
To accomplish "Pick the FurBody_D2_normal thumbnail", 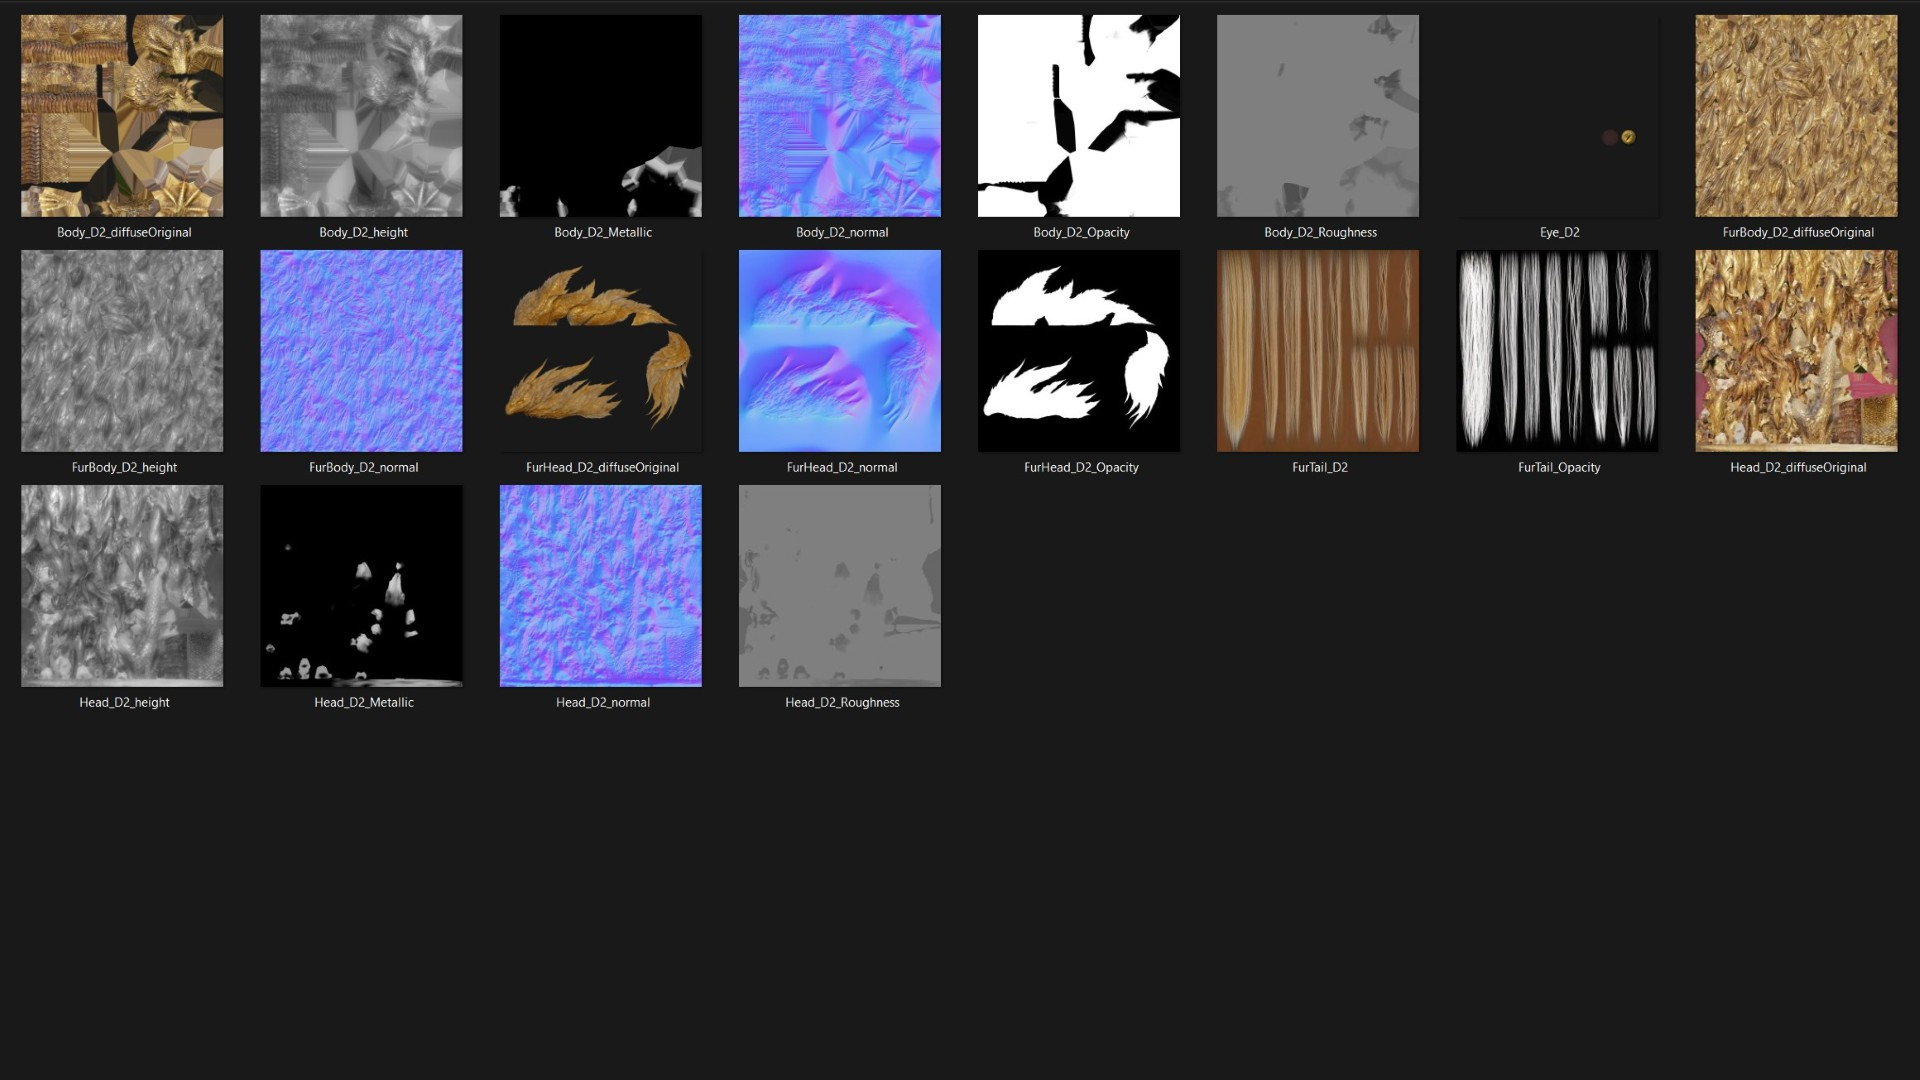I will [361, 351].
